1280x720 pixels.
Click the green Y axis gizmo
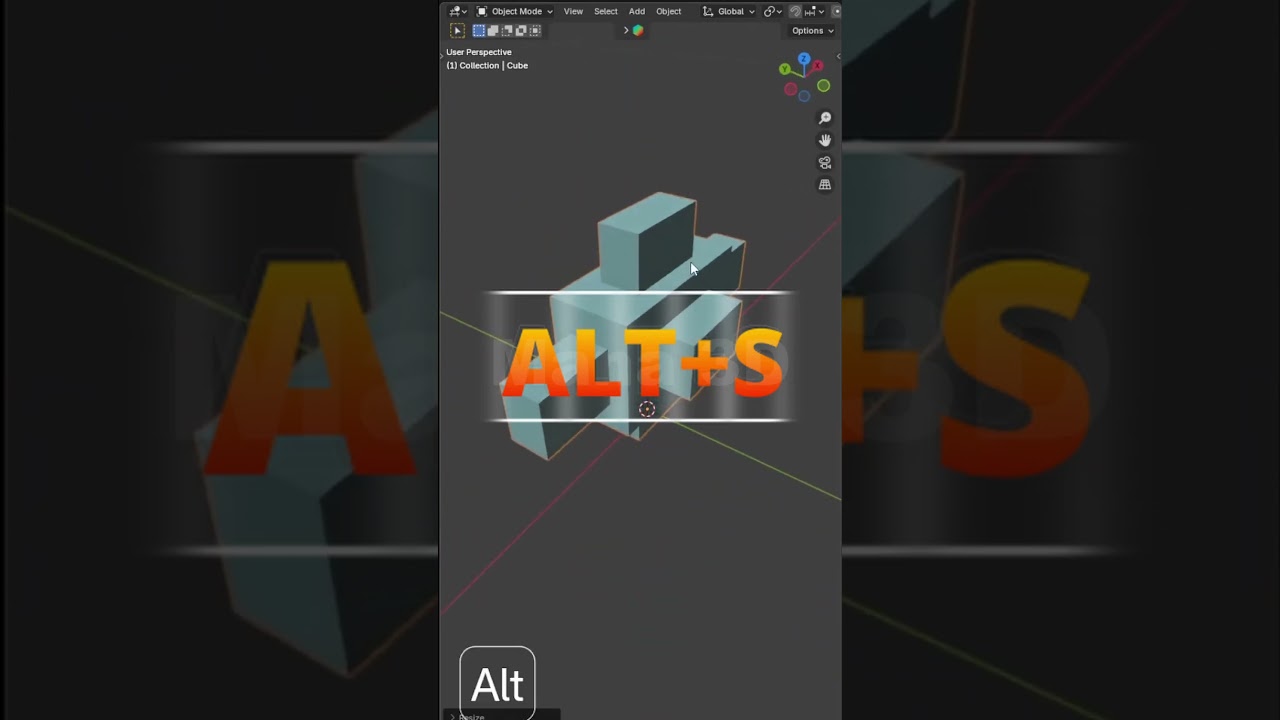tap(784, 69)
